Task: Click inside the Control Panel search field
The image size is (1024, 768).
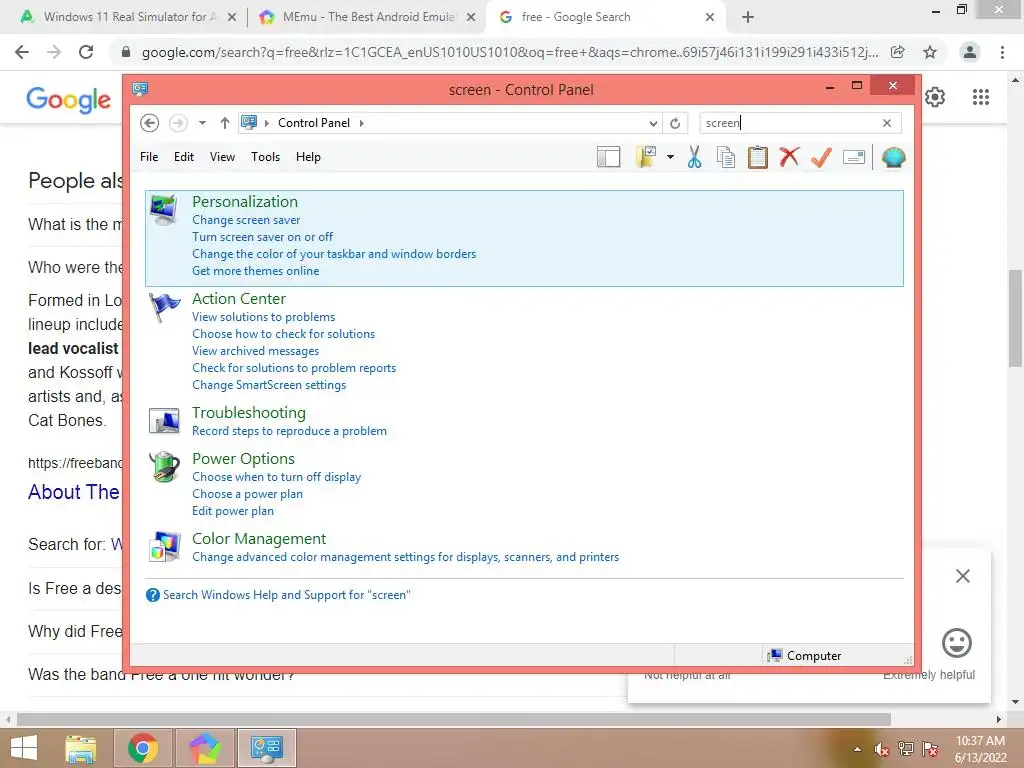Action: [800, 123]
